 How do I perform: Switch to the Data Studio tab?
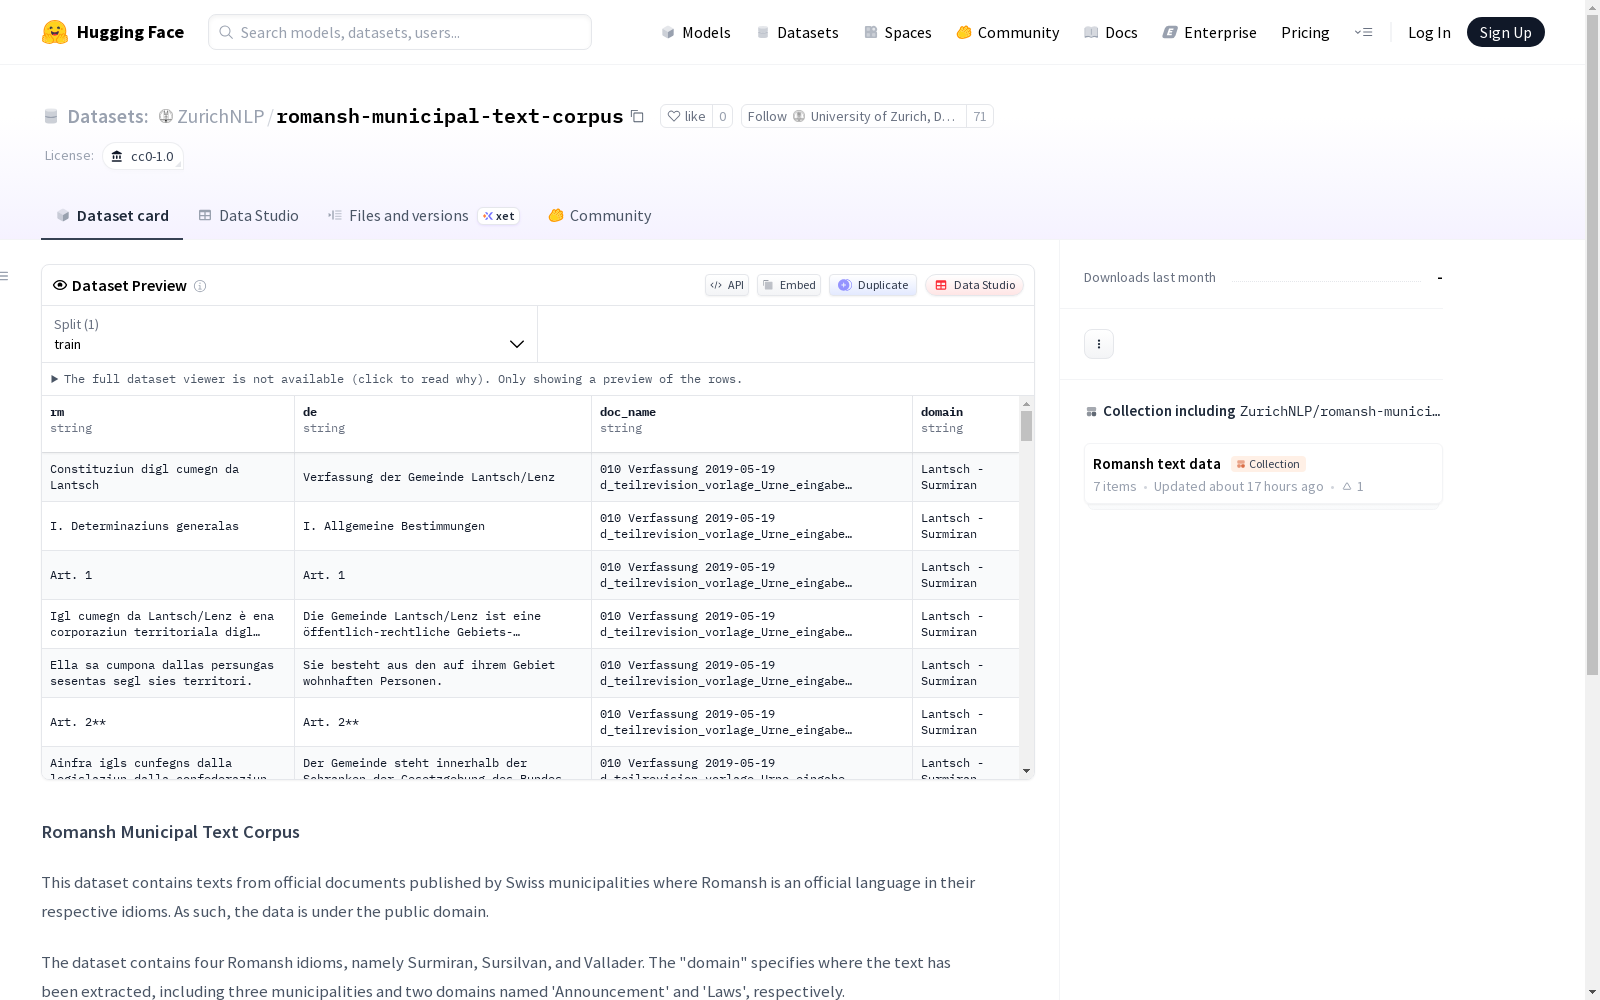[248, 216]
